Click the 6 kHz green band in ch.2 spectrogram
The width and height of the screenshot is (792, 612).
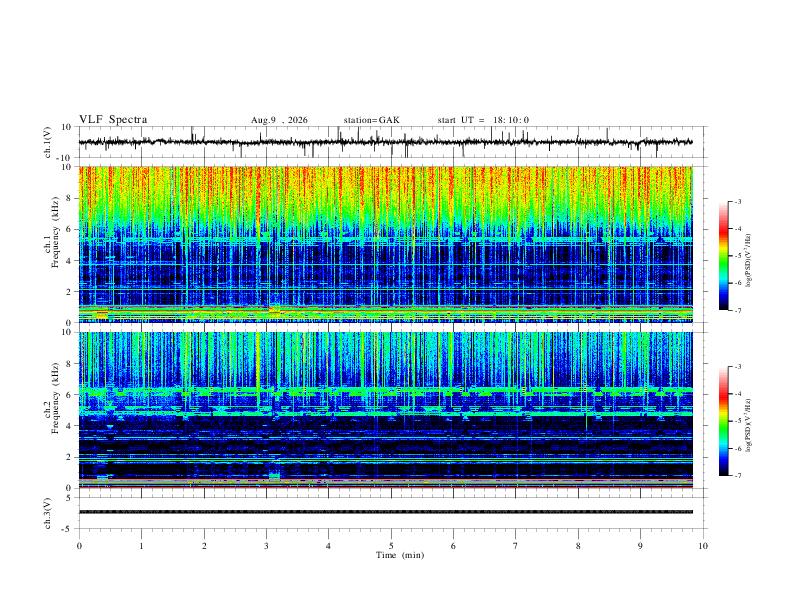click(x=385, y=390)
